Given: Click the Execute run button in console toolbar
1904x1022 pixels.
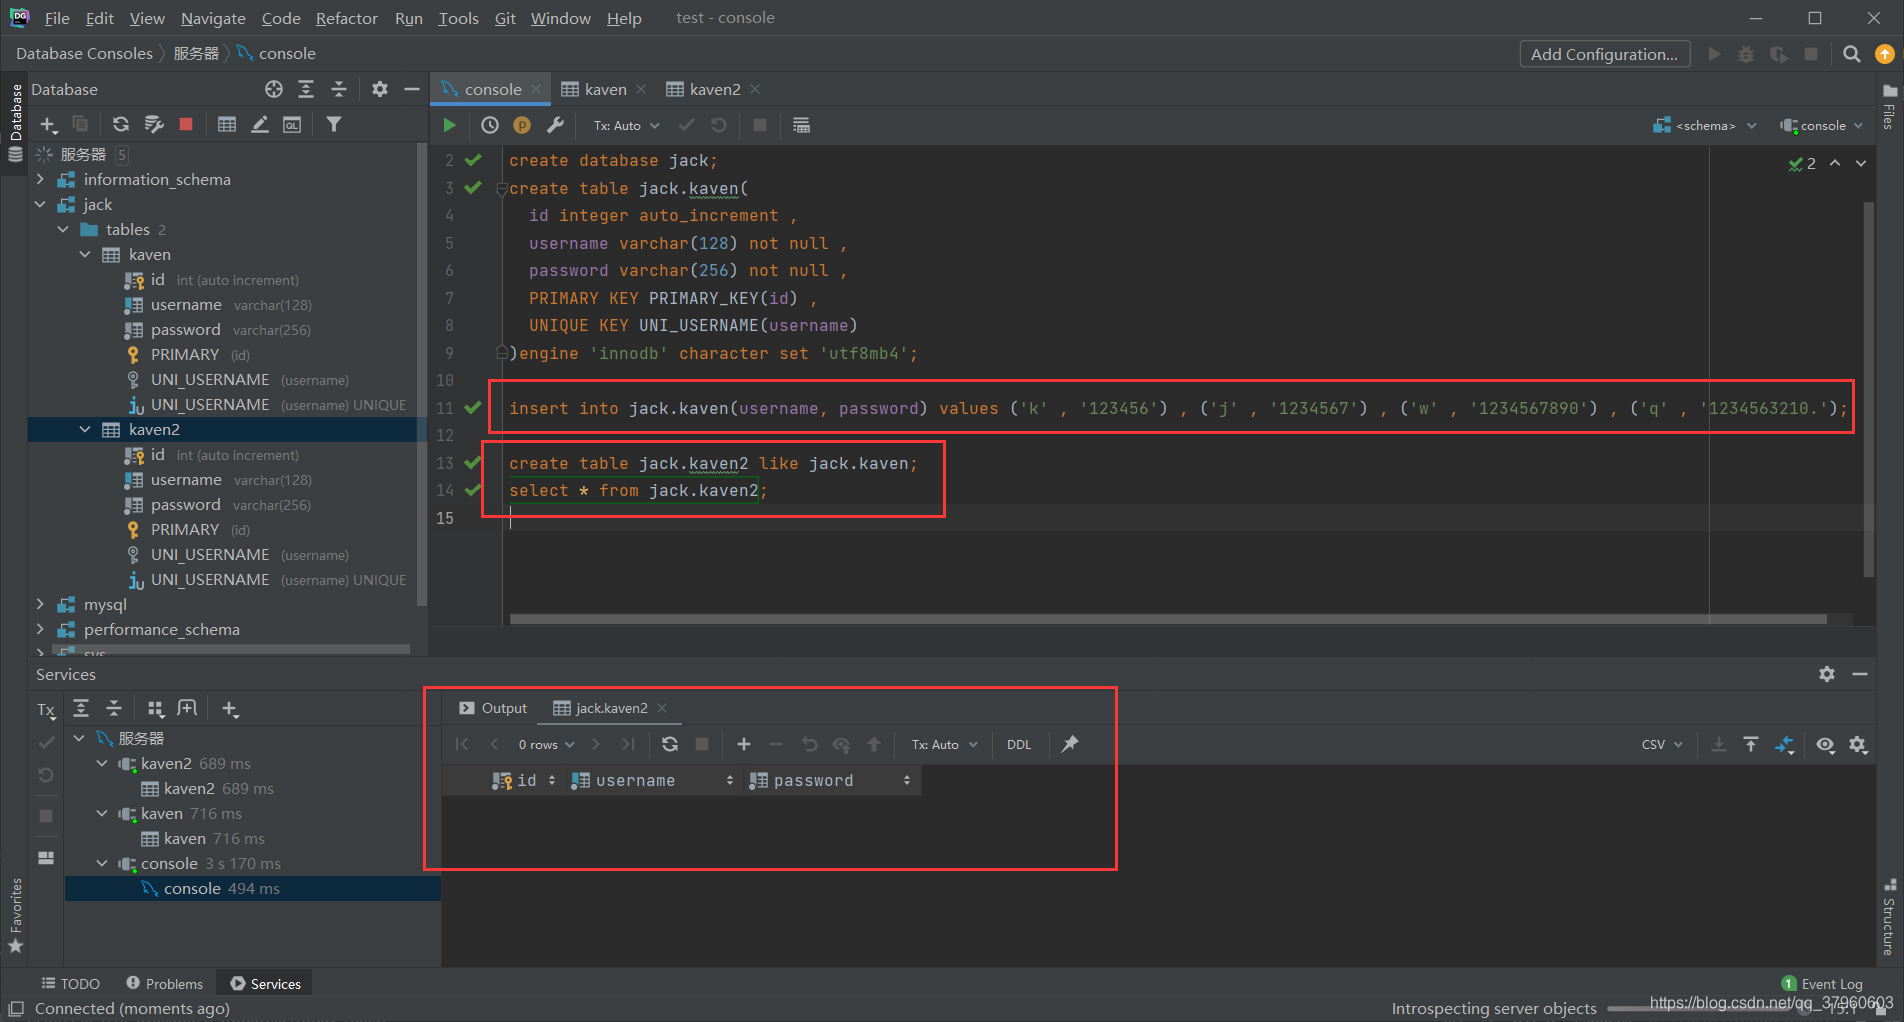Looking at the screenshot, I should [x=450, y=125].
